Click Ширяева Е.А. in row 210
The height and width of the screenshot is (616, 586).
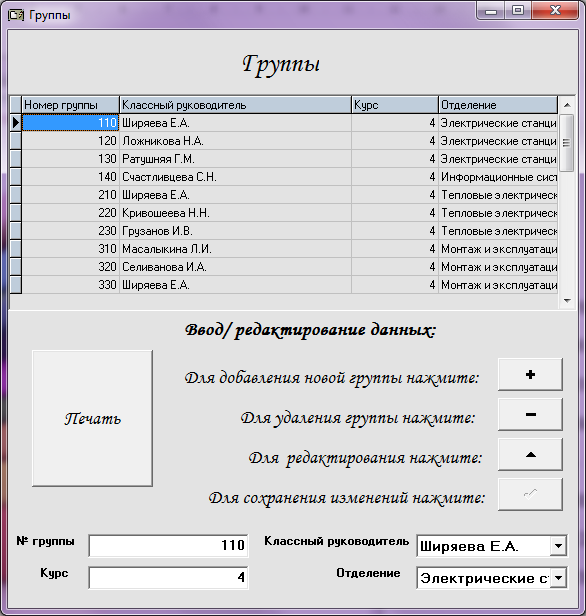coord(235,195)
